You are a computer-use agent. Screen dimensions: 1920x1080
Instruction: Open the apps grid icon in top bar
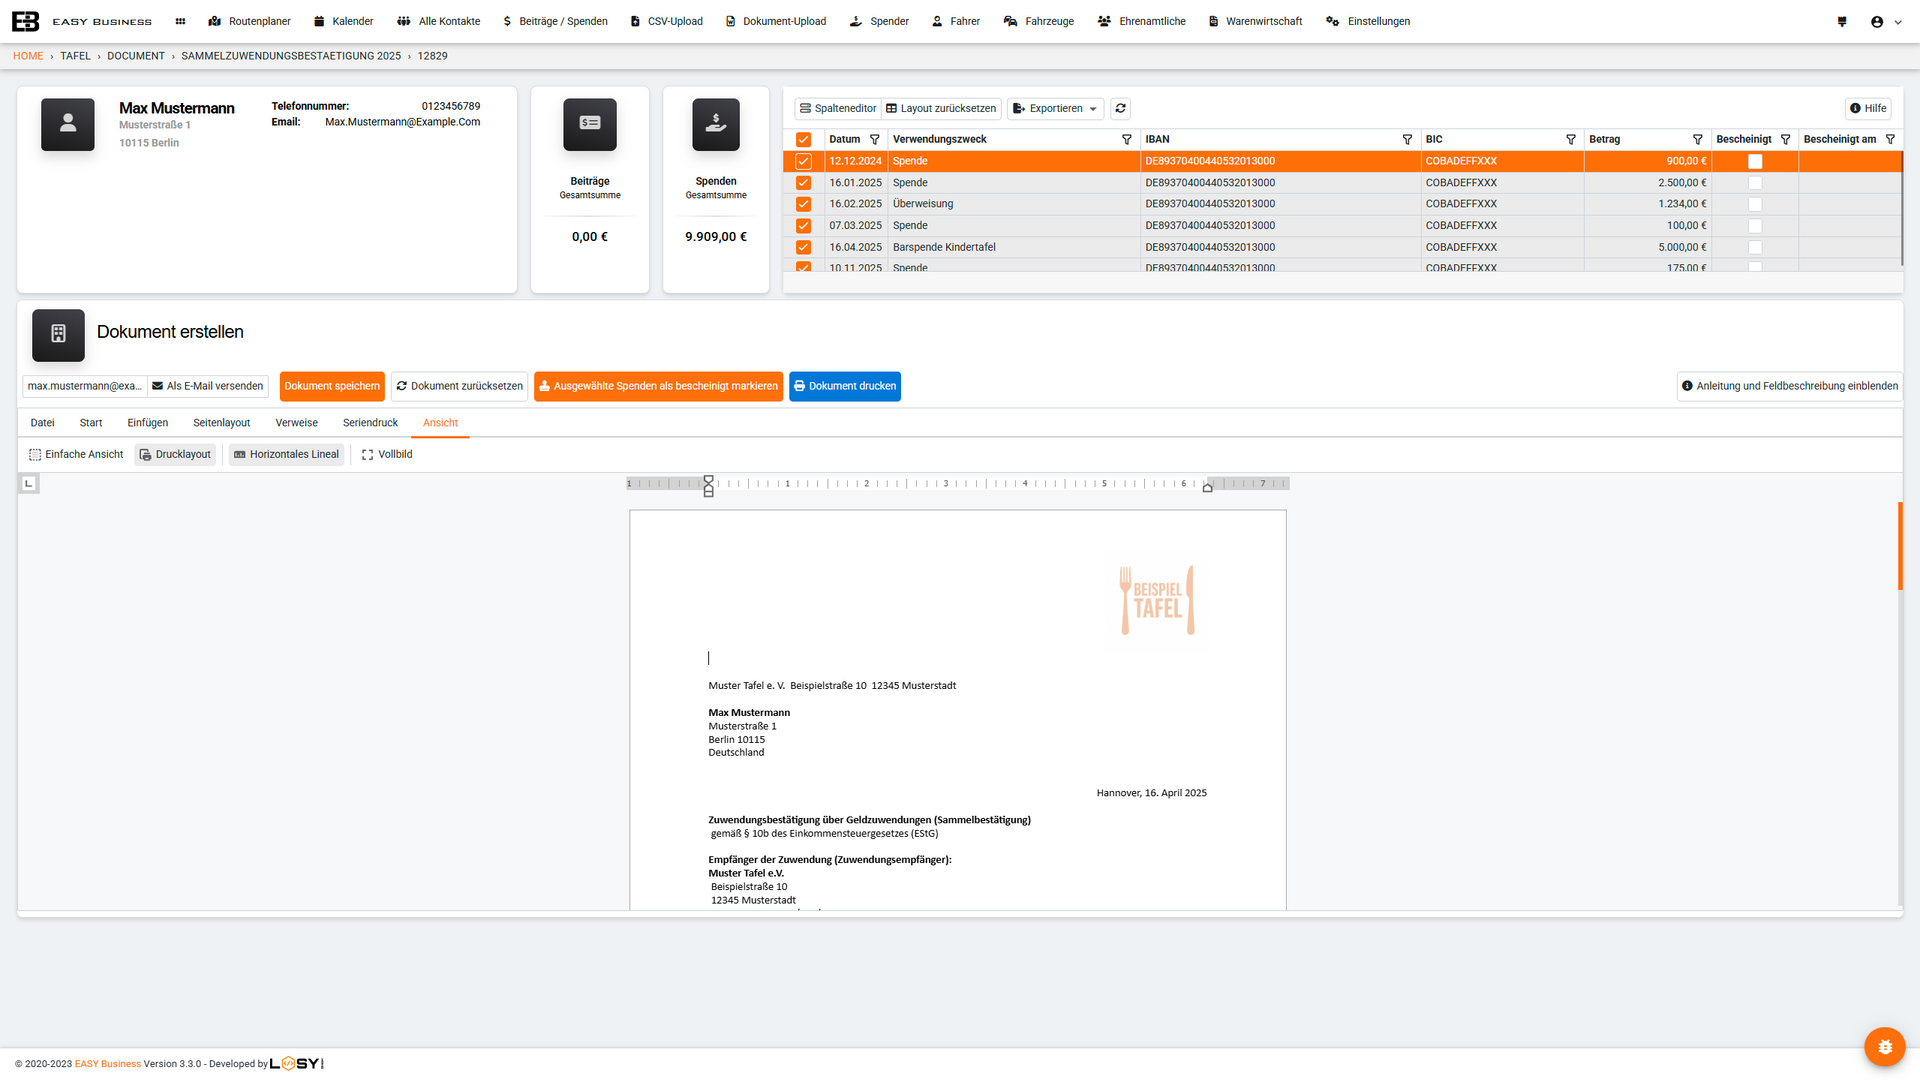pyautogui.click(x=180, y=21)
